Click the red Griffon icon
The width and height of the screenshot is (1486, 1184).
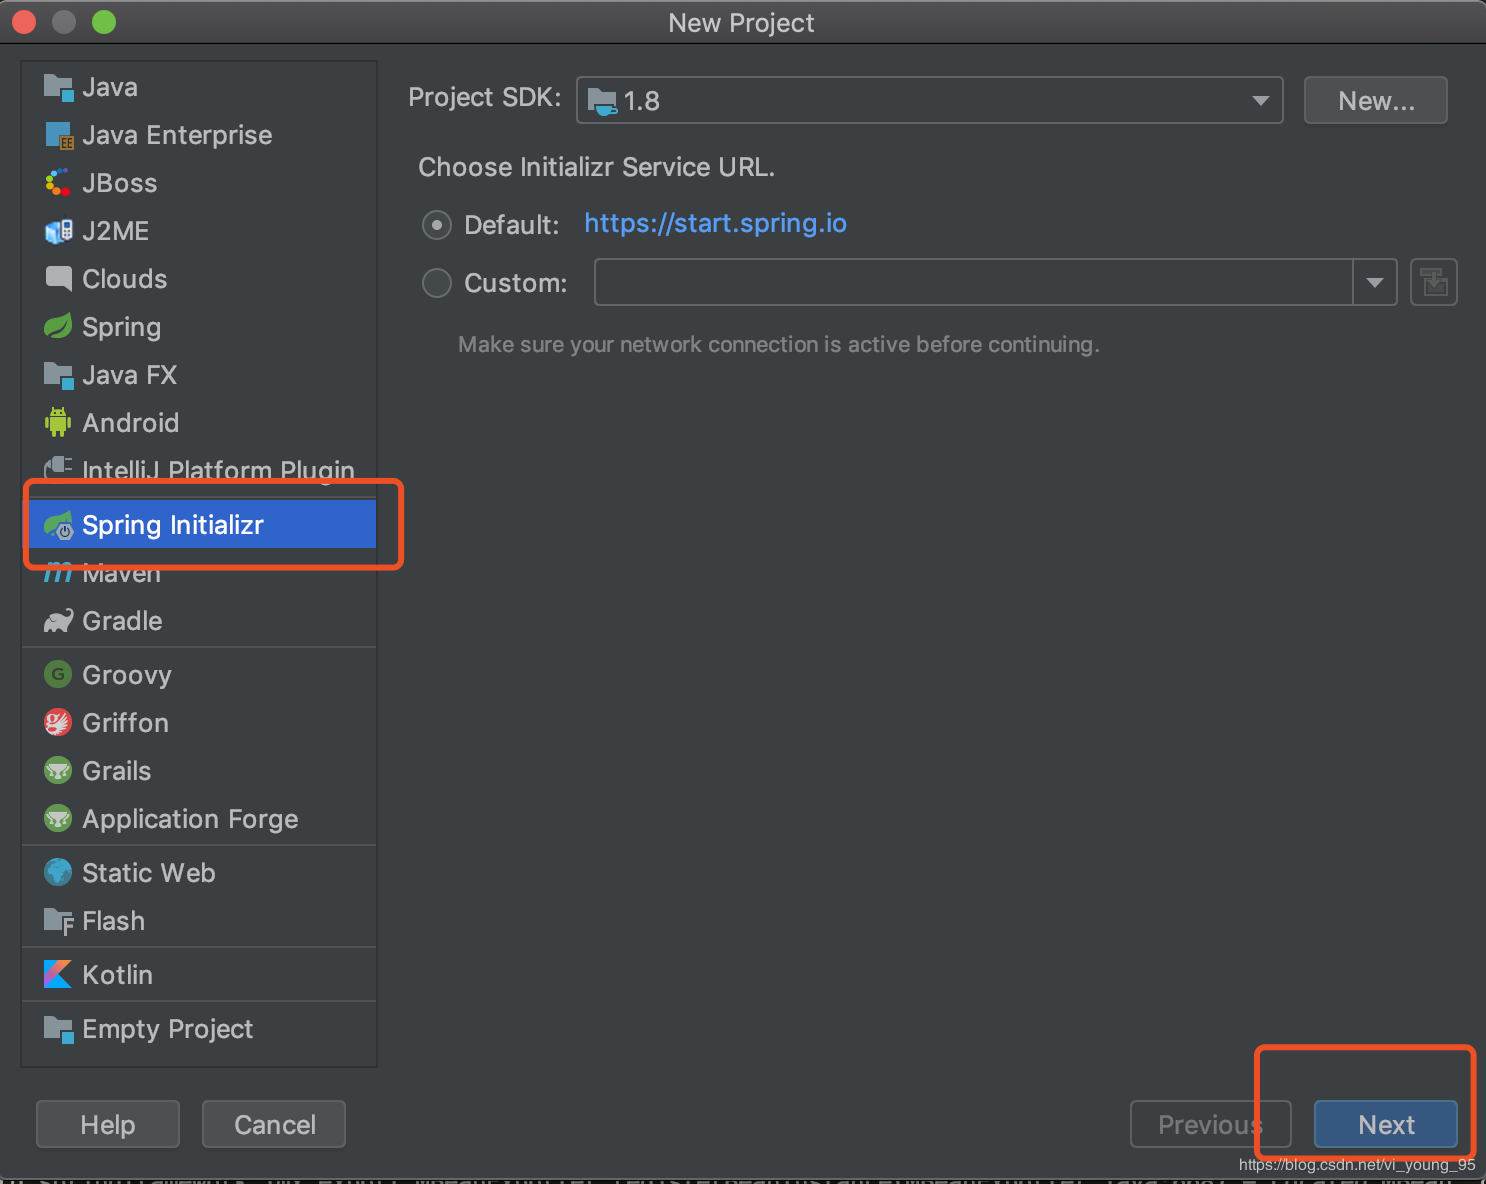click(58, 723)
